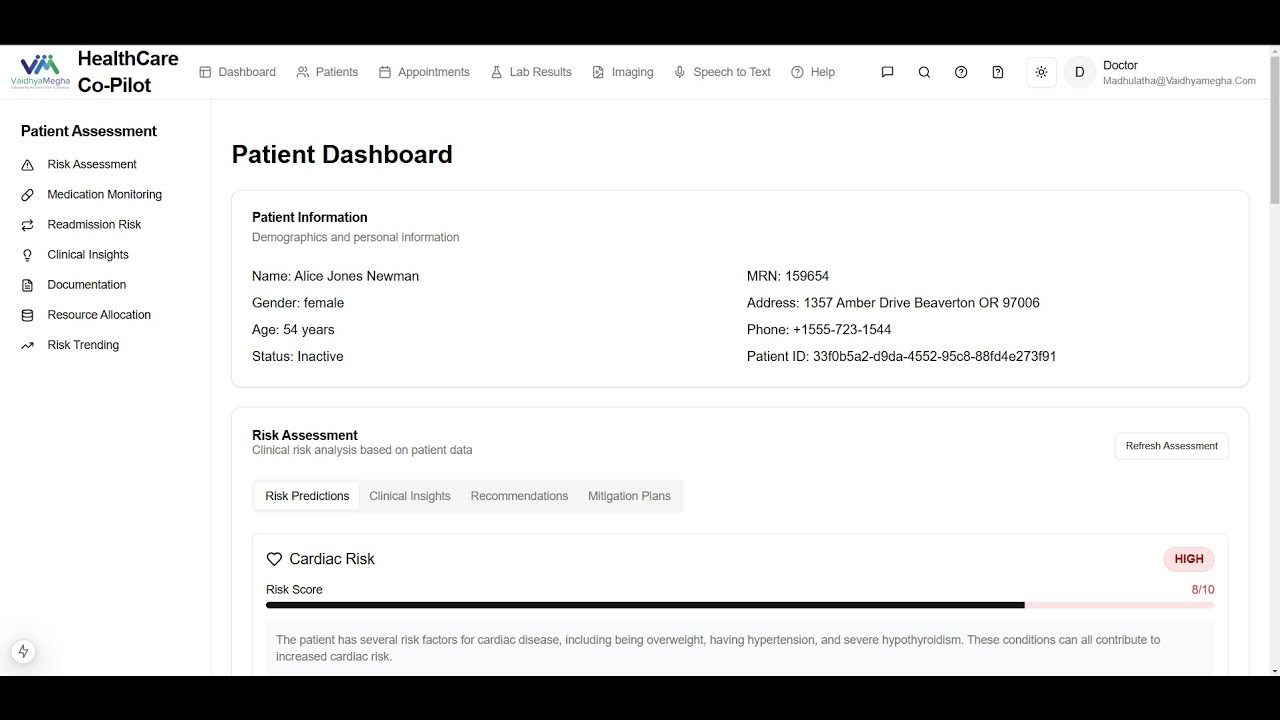1280x720 pixels.
Task: Open the Patients menu item
Action: [327, 72]
